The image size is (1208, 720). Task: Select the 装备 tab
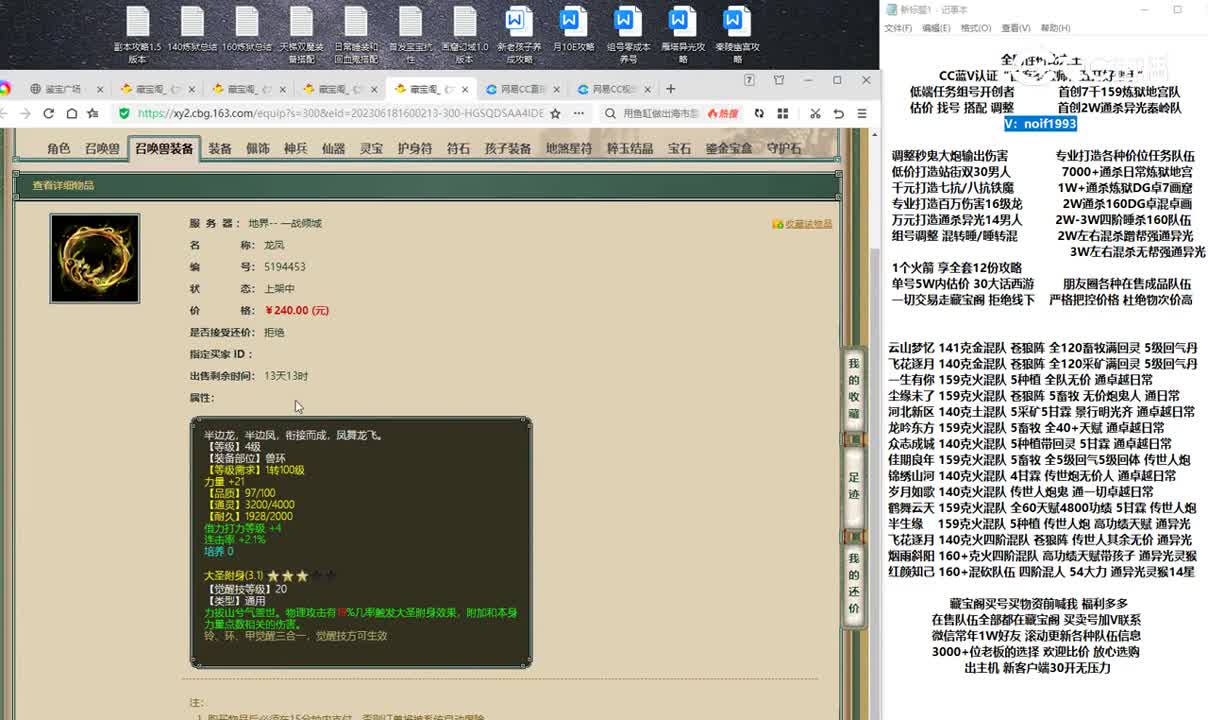click(220, 148)
